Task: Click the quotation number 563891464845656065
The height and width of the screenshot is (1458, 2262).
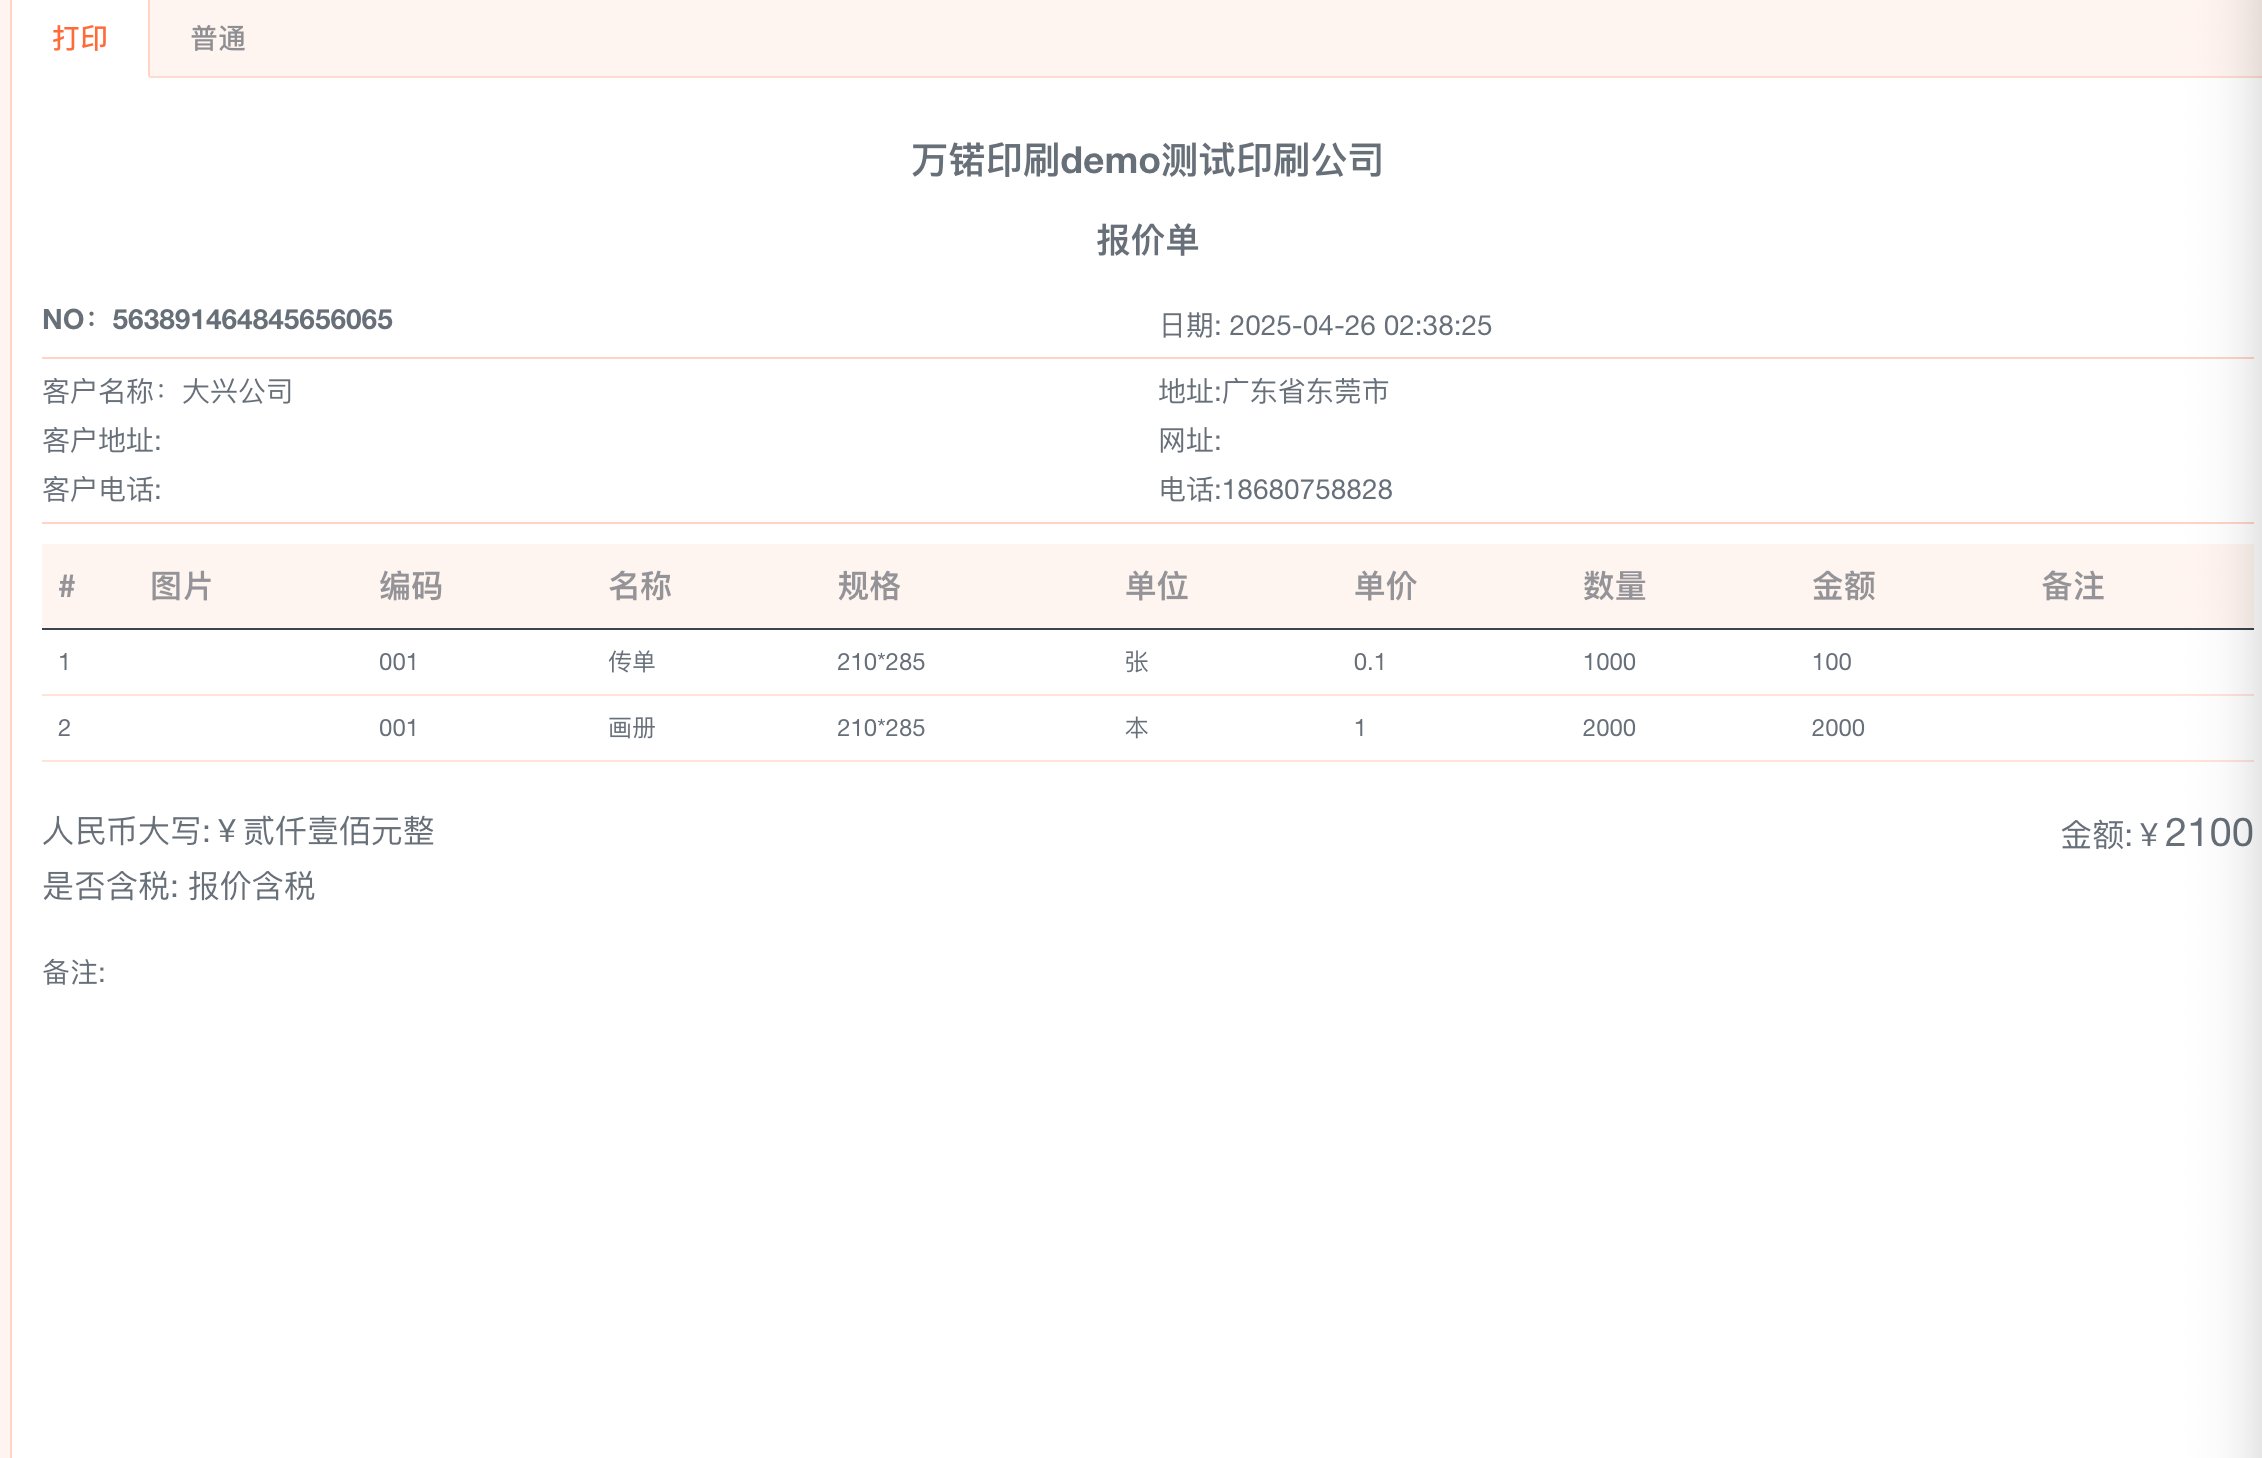Action: click(252, 320)
